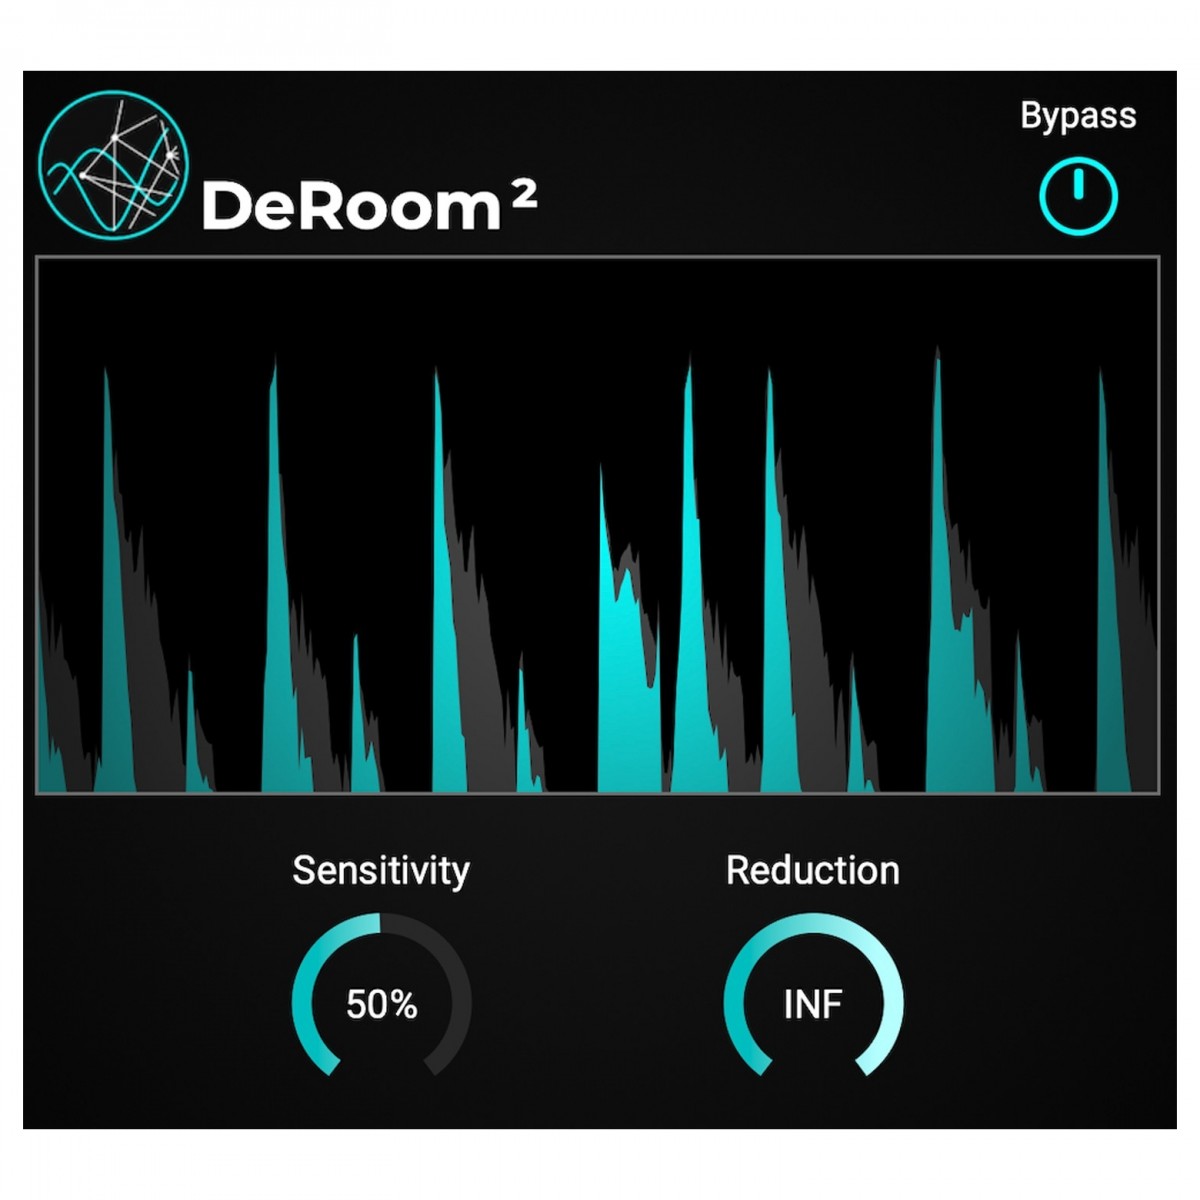
Task: Click the brightest cyan waveform block in center
Action: pyautogui.click(x=625, y=680)
